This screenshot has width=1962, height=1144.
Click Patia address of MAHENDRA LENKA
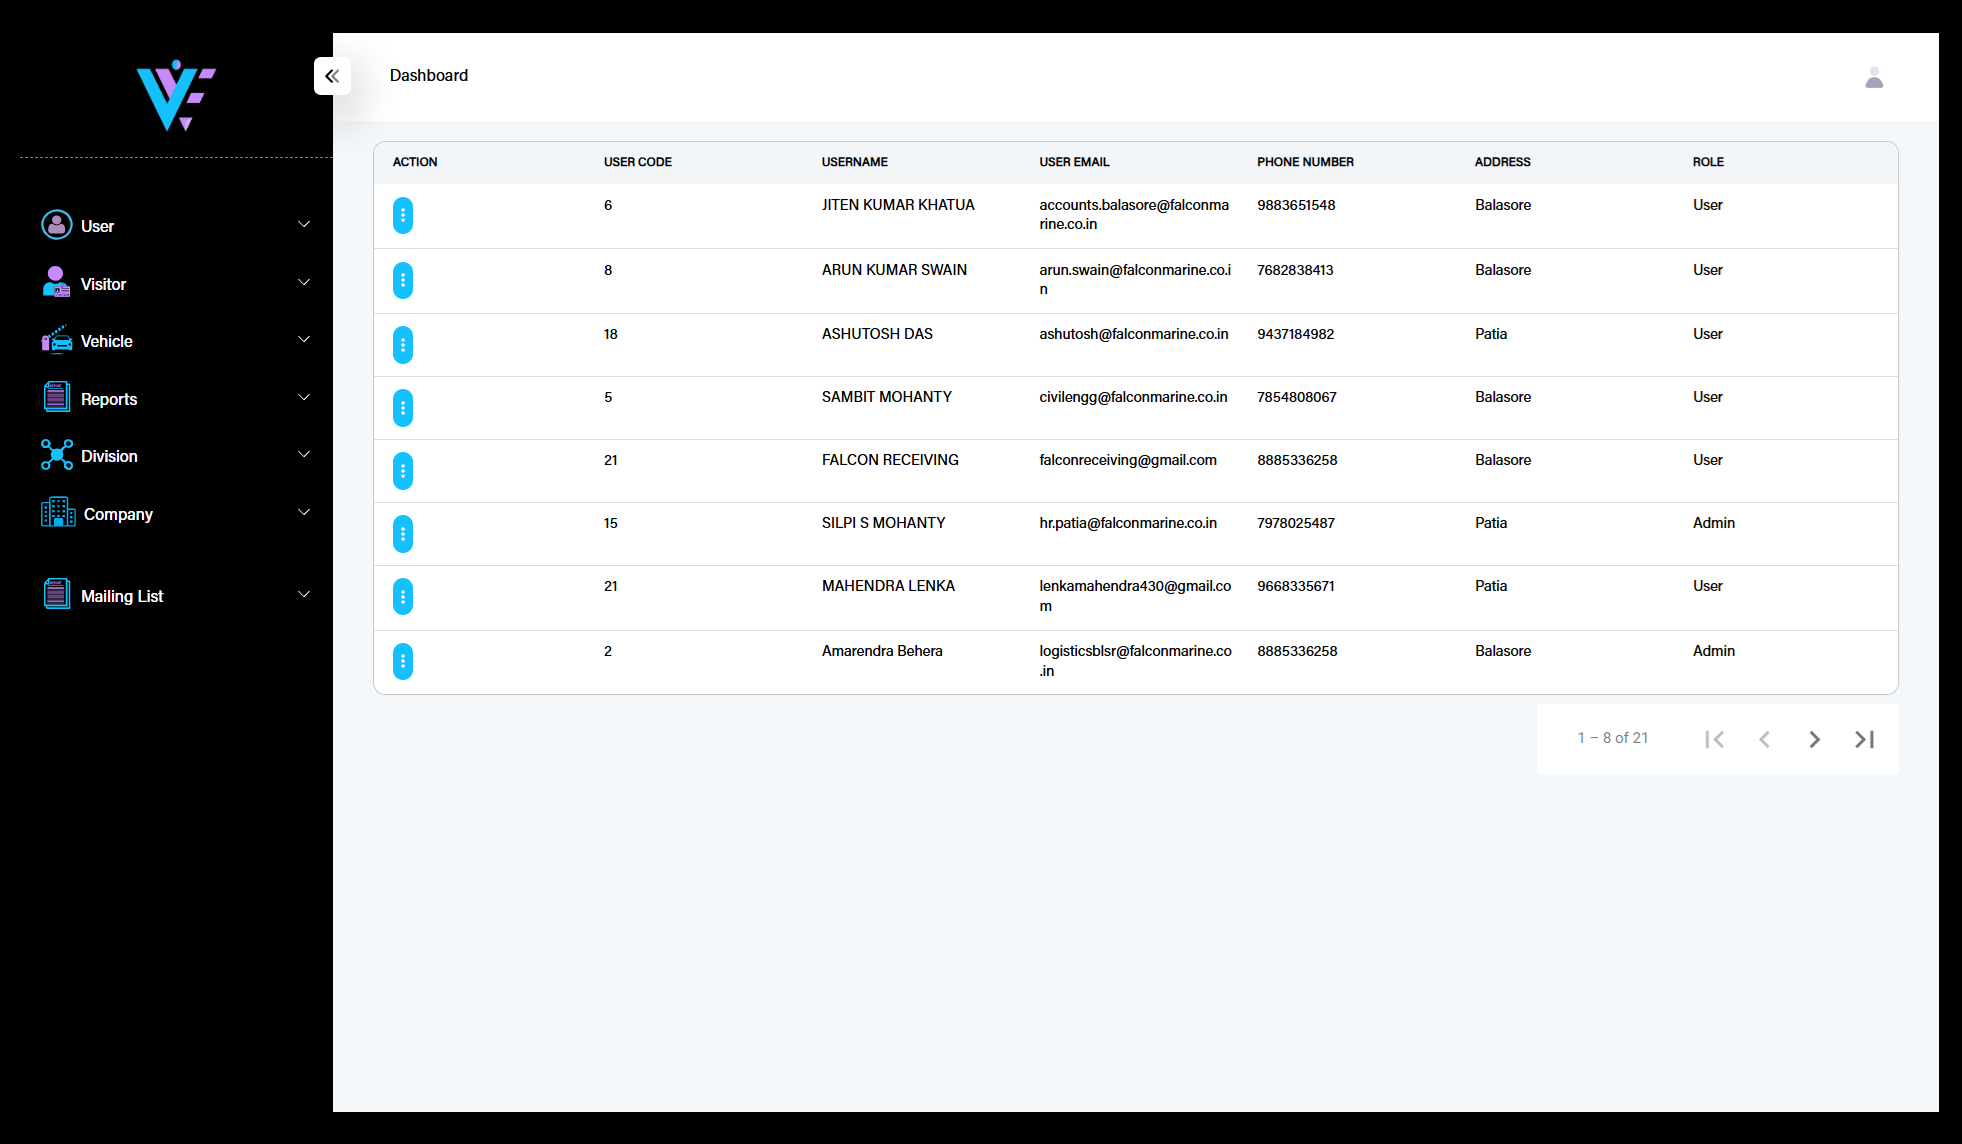coord(1491,586)
